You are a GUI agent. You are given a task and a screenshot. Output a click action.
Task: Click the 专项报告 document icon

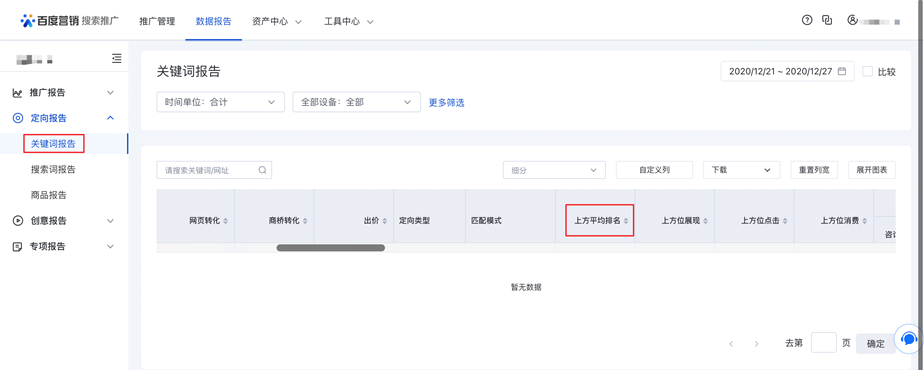coord(18,247)
